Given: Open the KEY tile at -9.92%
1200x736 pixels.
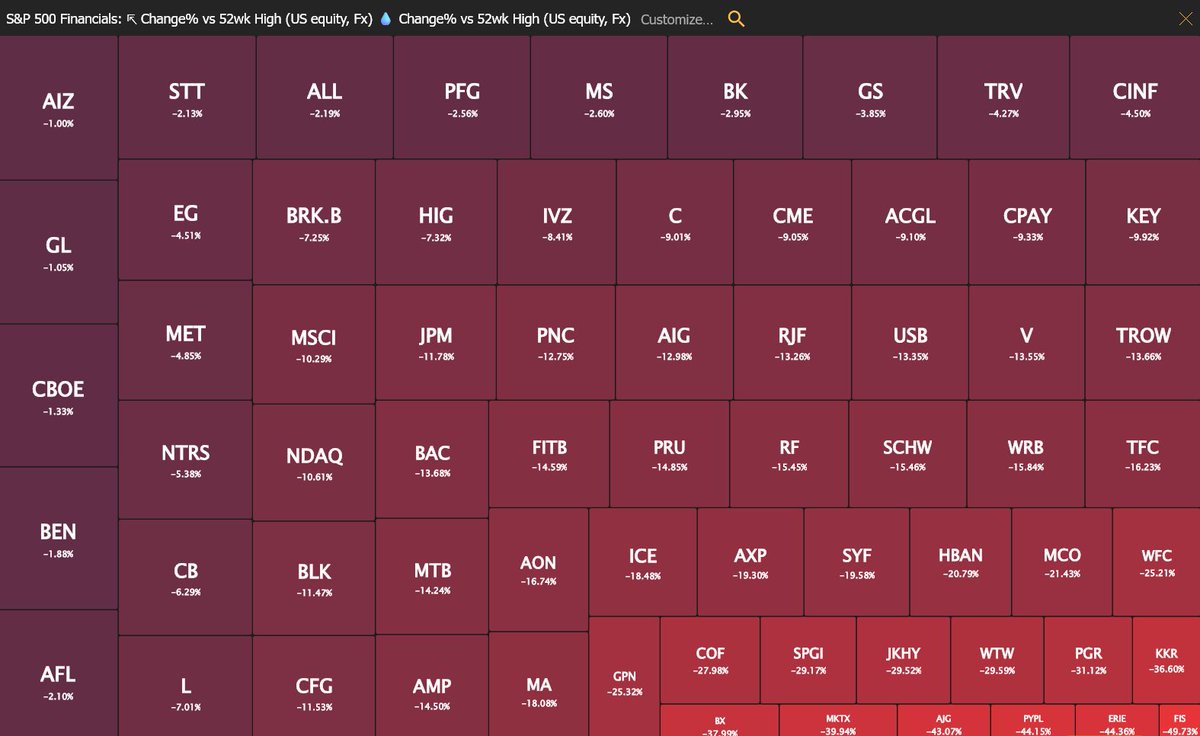Looking at the screenshot, I should point(1143,223).
